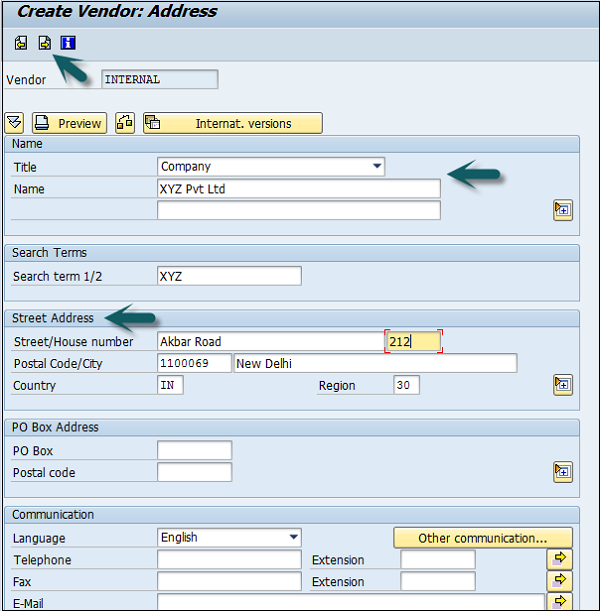Click the Vendor field showing INTERNAL
Image resolution: width=600 pixels, height=611 pixels.
coord(159,79)
